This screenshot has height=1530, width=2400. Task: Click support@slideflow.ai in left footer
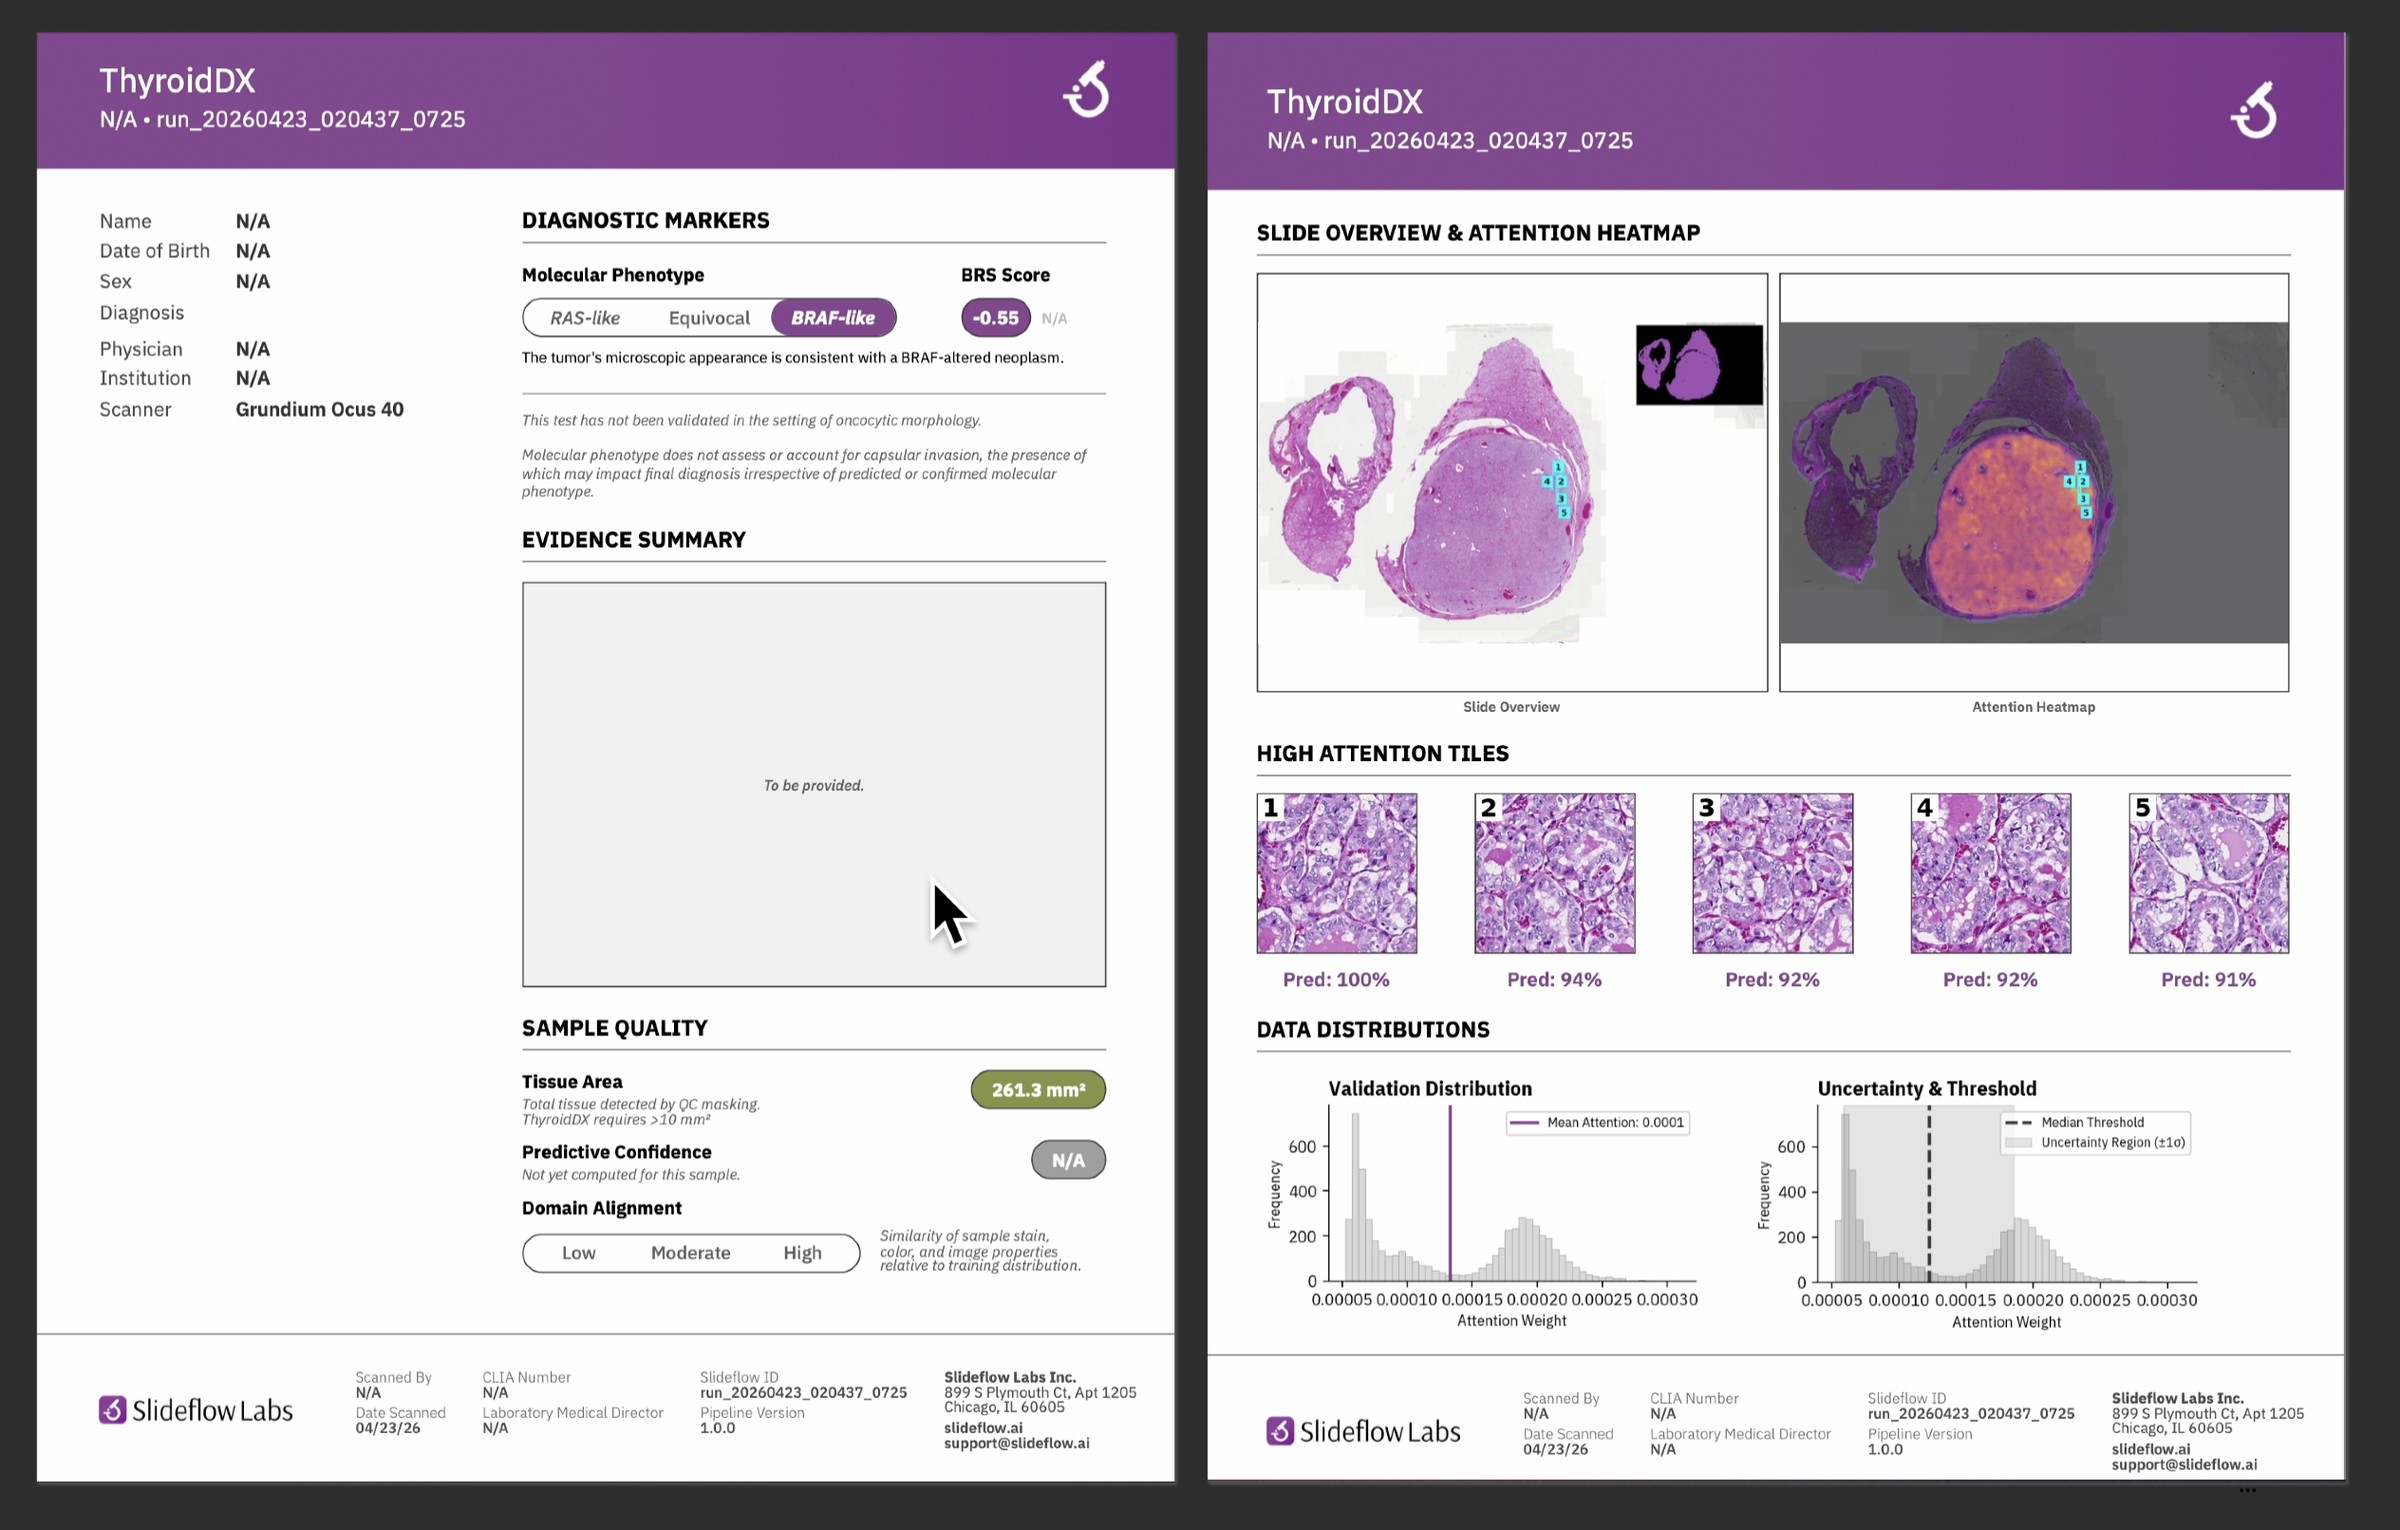[x=1017, y=1443]
